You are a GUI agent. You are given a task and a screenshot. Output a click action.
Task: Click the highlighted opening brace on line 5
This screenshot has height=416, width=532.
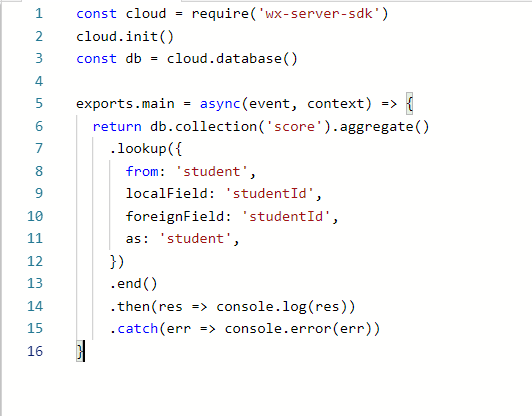pyautogui.click(x=410, y=104)
